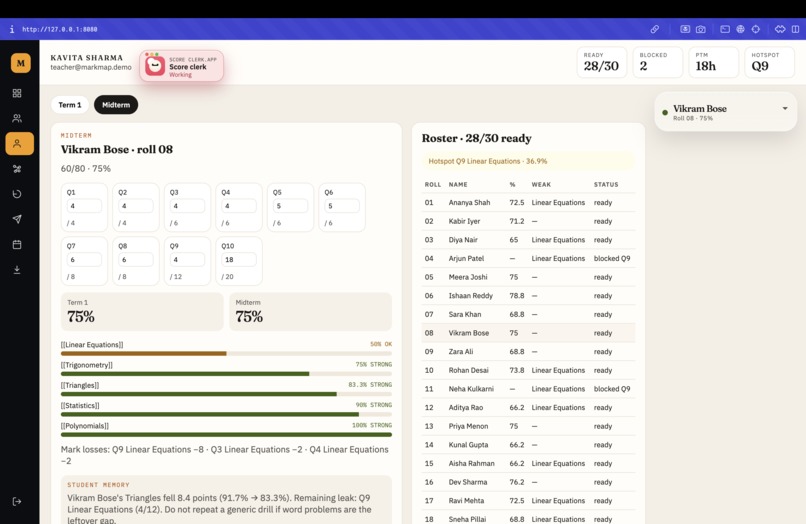The image size is (806, 524).
Task: Select Meera Joshi in the roster
Action: (528, 277)
